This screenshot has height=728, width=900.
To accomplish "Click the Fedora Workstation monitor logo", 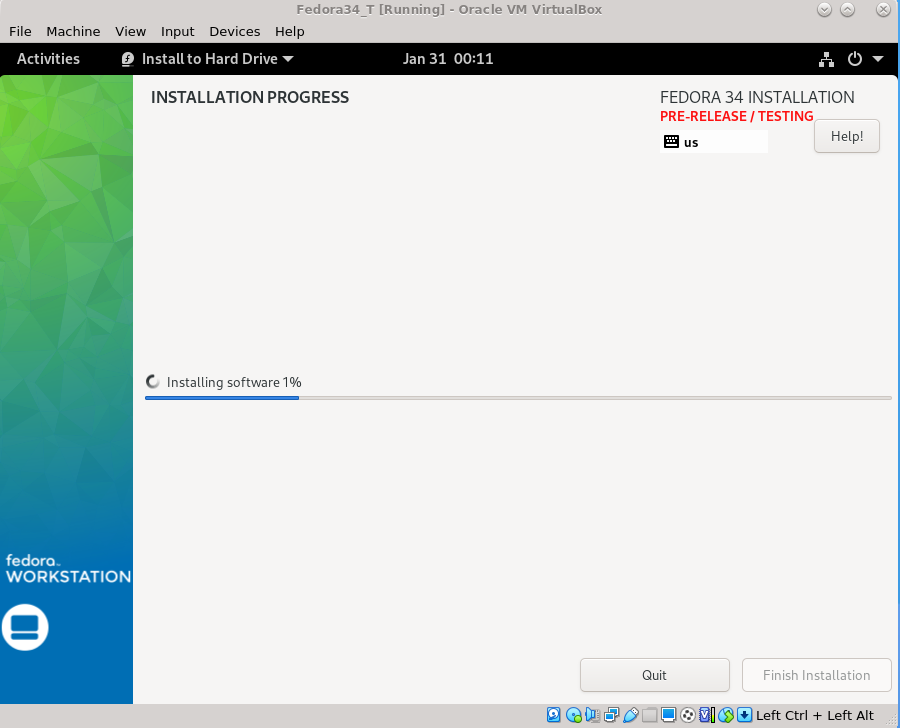I will tap(25, 627).
